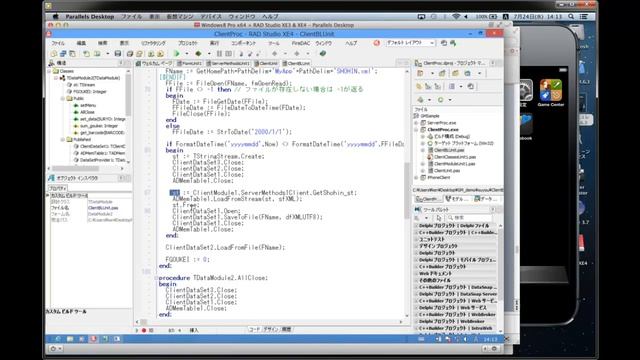Click the Save All toolbar icon
The width and height of the screenshot is (640, 360).
[130, 53]
